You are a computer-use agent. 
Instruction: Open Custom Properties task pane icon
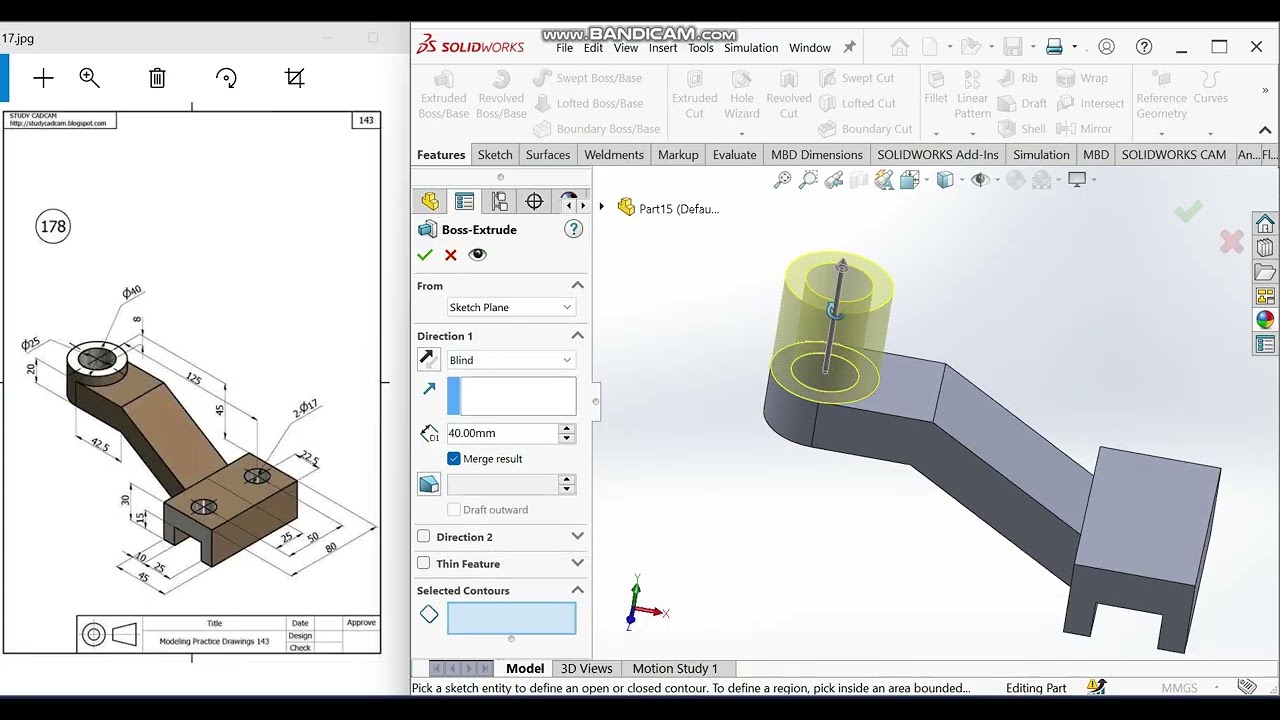1265,345
